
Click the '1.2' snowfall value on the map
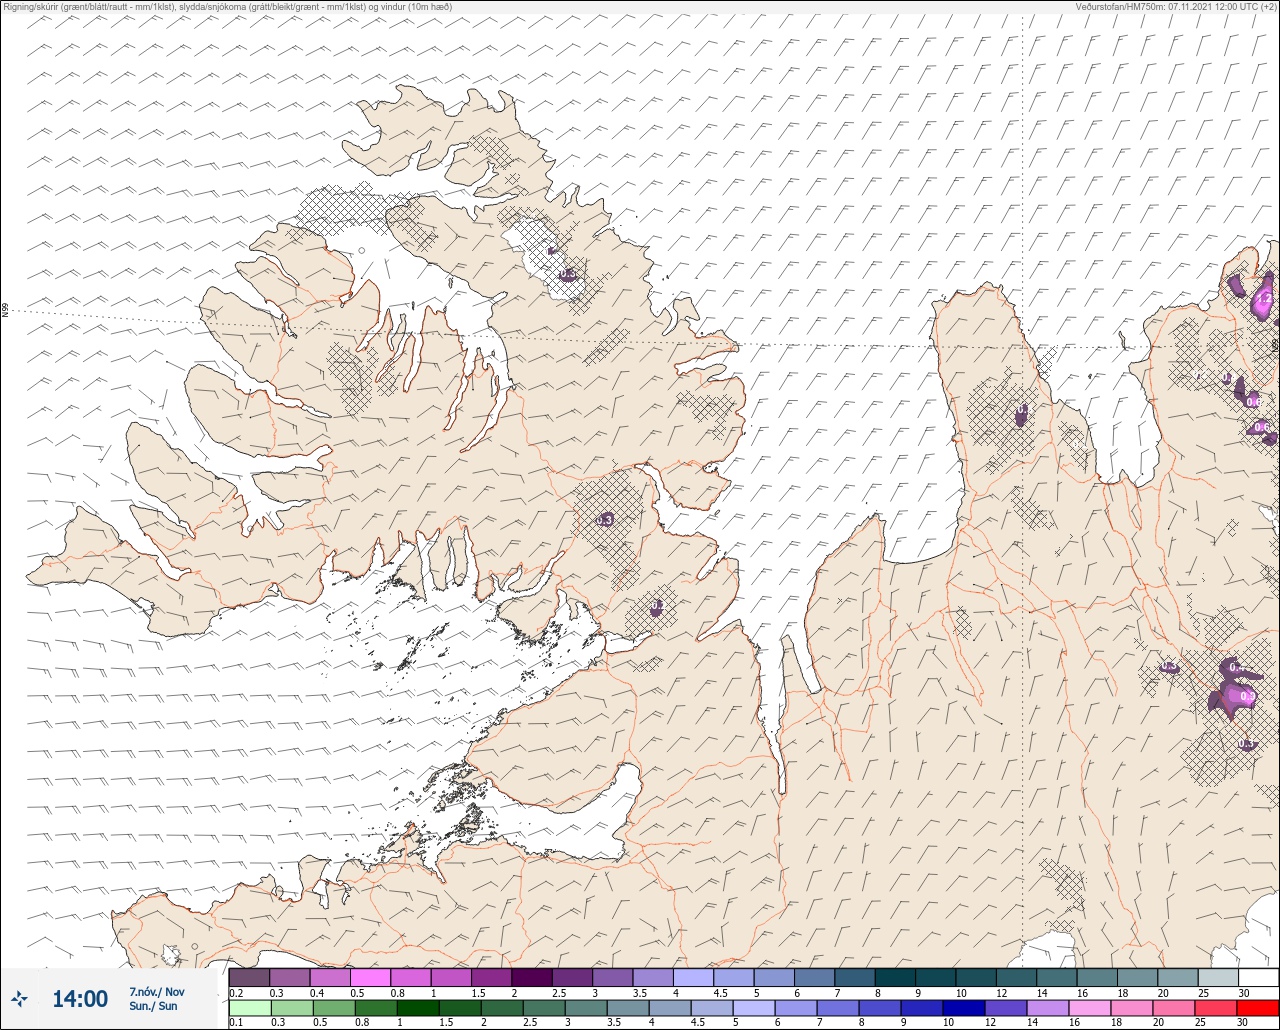point(1263,298)
